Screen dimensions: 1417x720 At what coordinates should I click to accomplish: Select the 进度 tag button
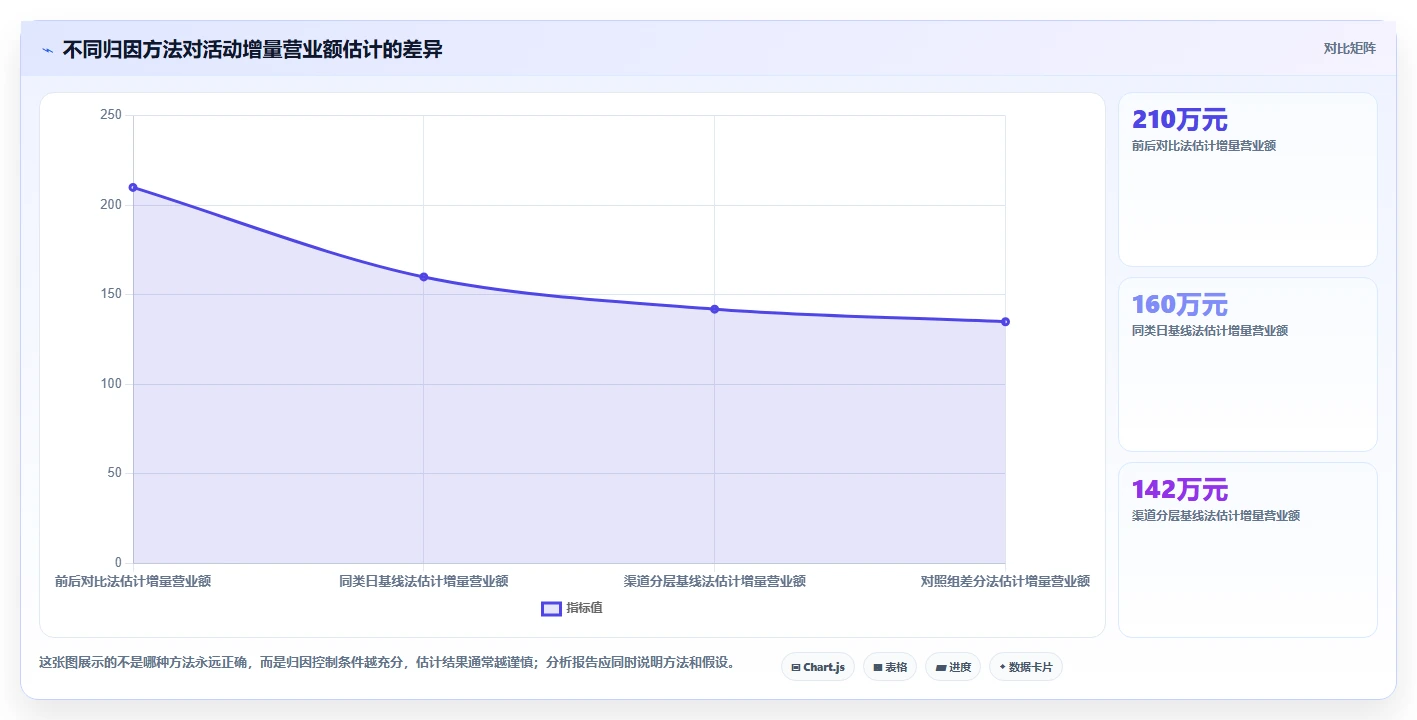point(952,667)
